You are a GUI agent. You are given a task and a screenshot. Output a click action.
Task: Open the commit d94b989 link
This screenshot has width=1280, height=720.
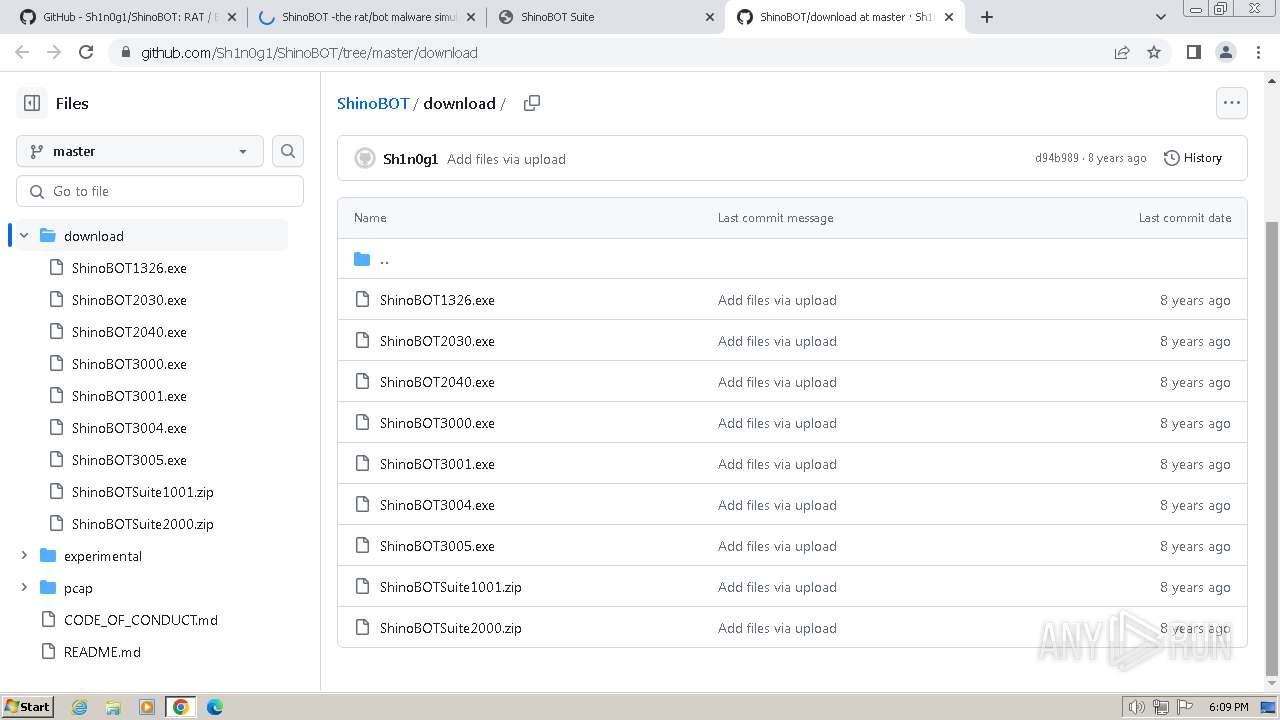coord(1057,158)
